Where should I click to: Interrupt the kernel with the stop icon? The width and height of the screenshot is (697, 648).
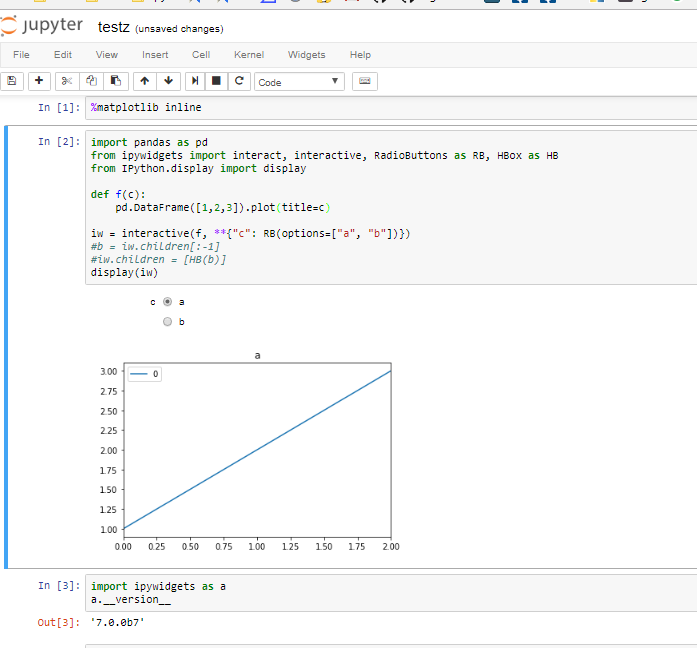click(x=216, y=81)
